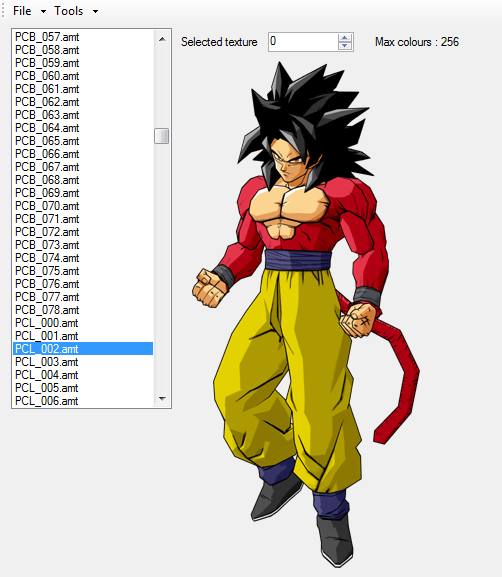This screenshot has width=502, height=577.
Task: Select PCB_077.amt in the list
Action: pyautogui.click(x=83, y=297)
